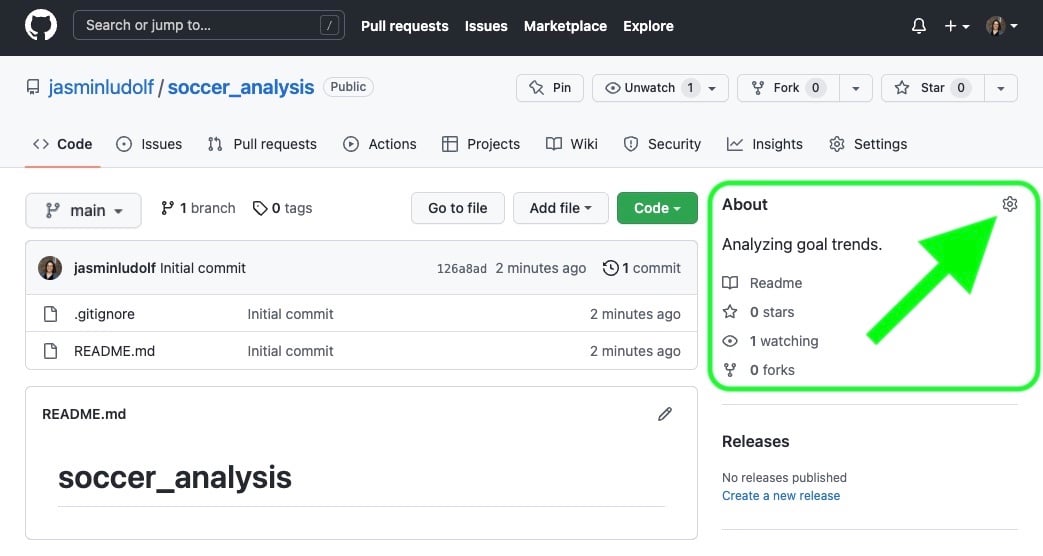Open Pull requests in top navigation
Image resolution: width=1043 pixels, height=556 pixels.
click(x=404, y=26)
